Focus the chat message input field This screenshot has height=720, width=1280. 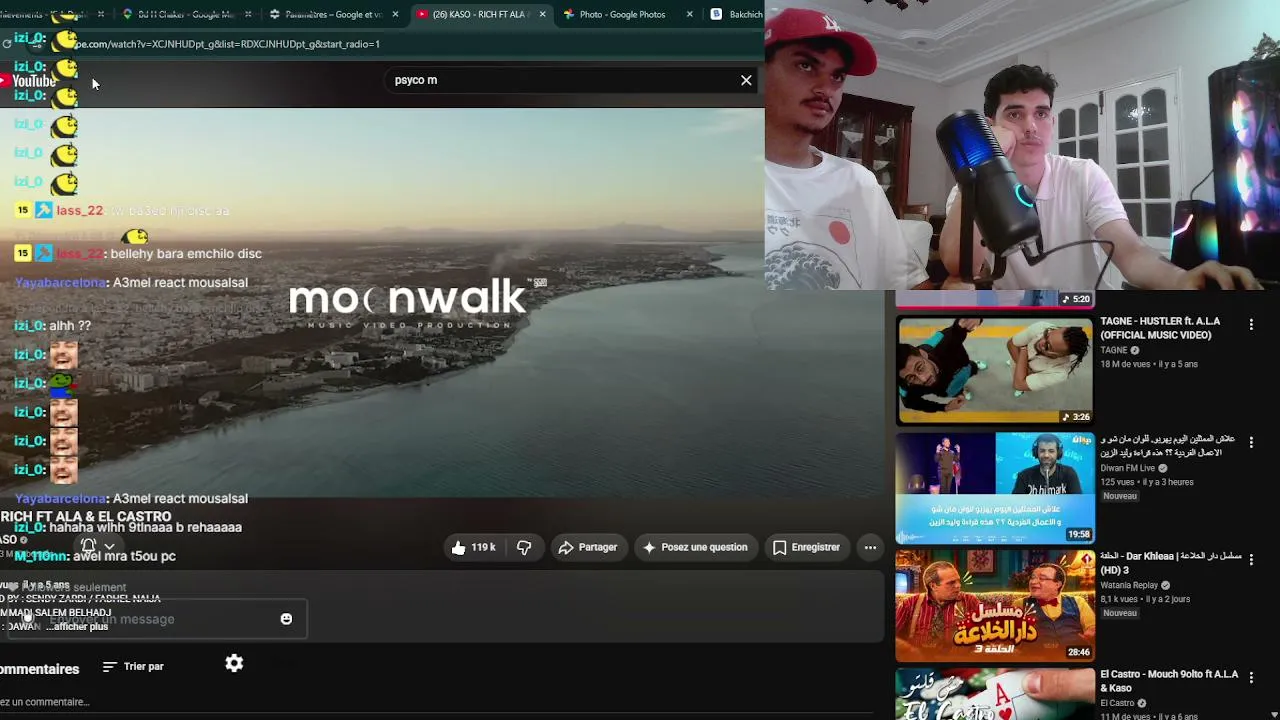[x=155, y=619]
